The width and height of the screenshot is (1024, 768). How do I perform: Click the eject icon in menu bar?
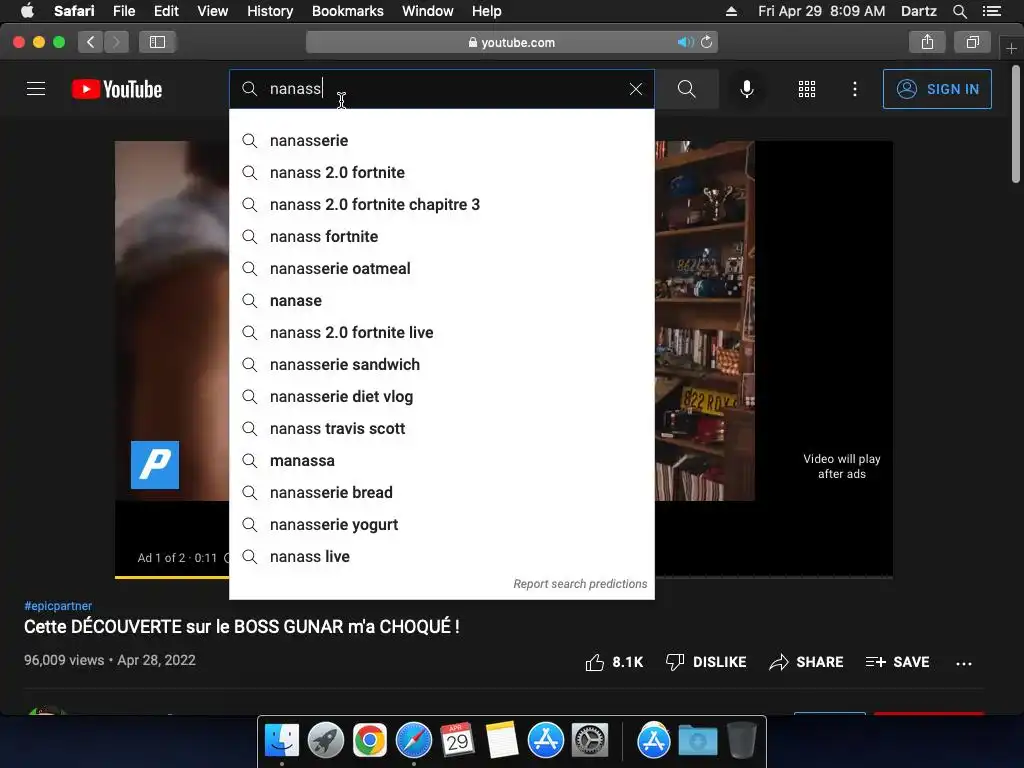(x=731, y=11)
